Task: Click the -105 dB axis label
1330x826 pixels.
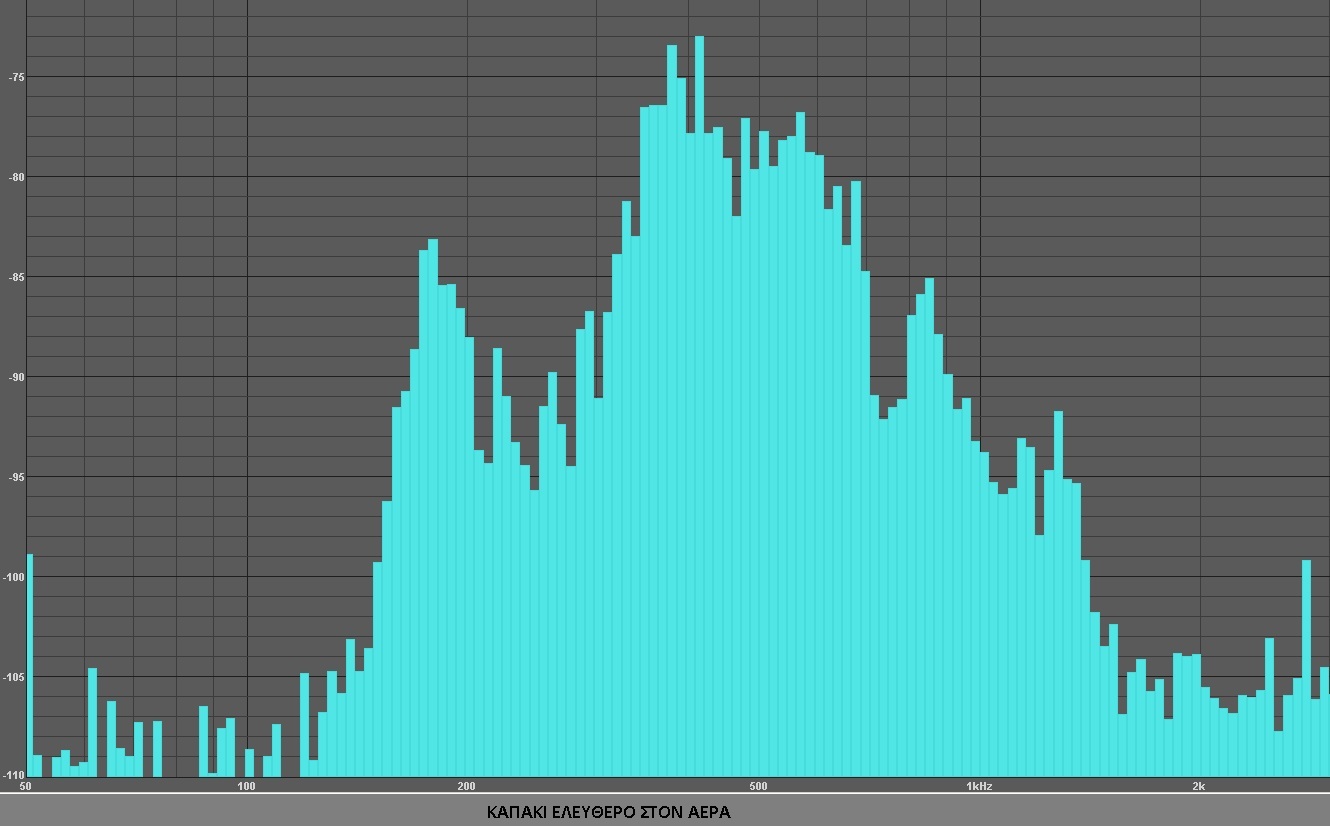Action: click(15, 677)
